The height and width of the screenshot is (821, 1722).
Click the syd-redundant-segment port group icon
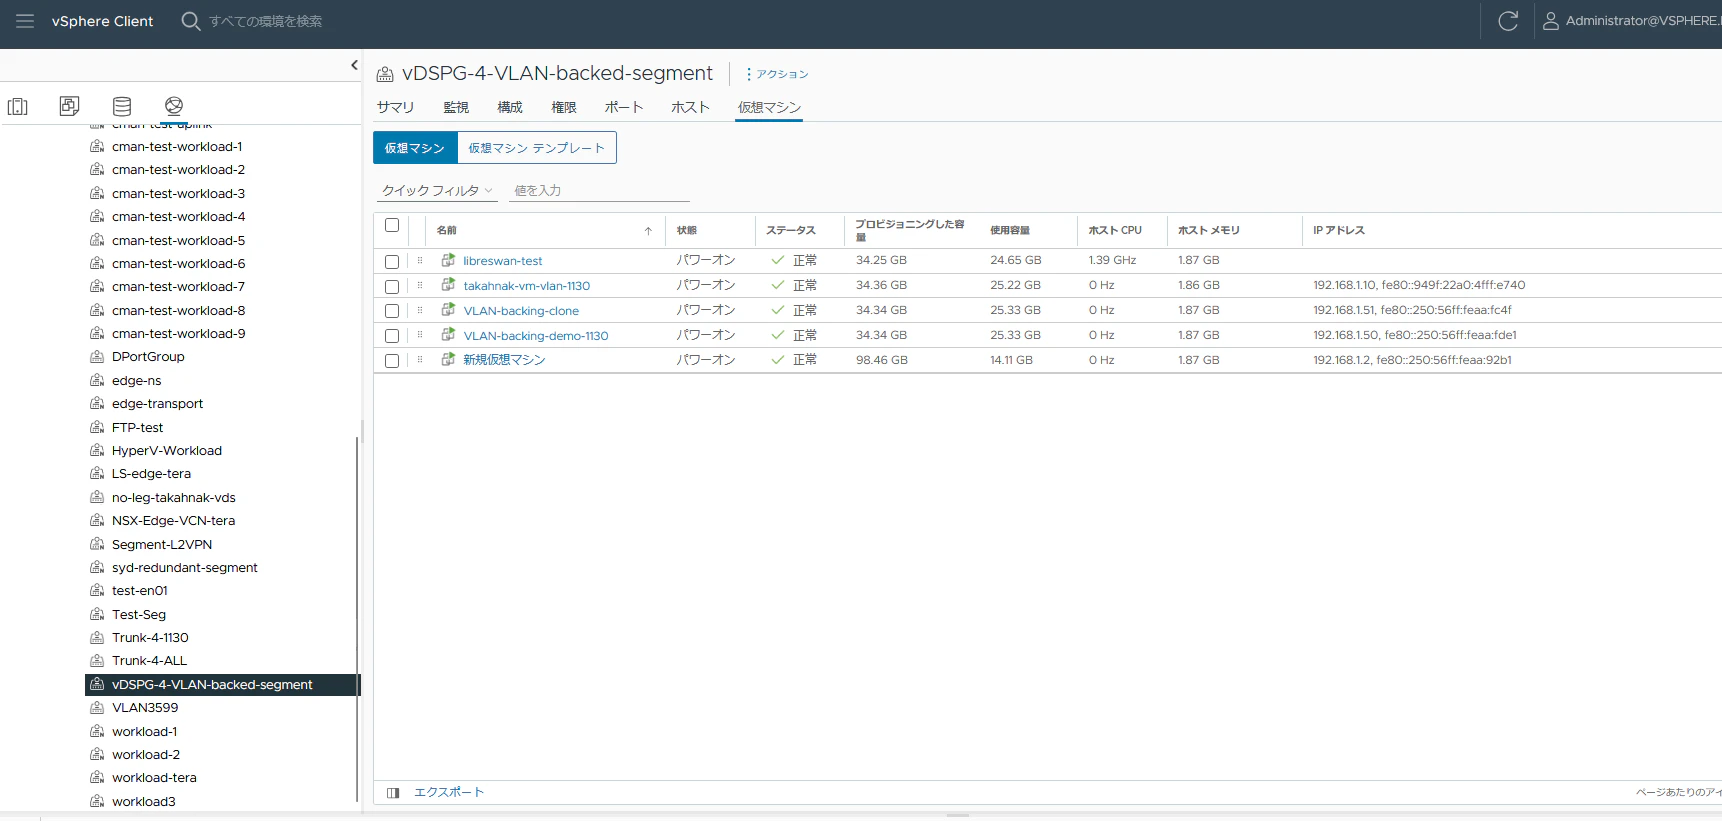point(97,567)
